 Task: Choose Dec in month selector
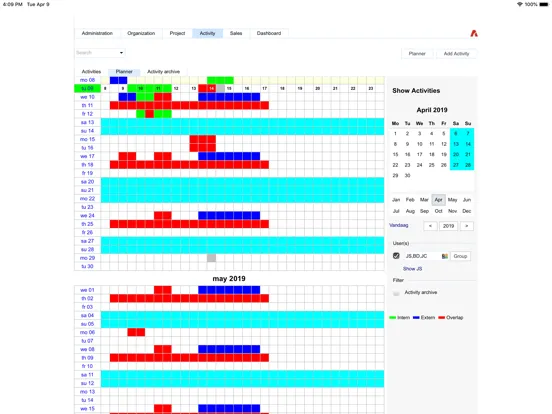coord(467,211)
